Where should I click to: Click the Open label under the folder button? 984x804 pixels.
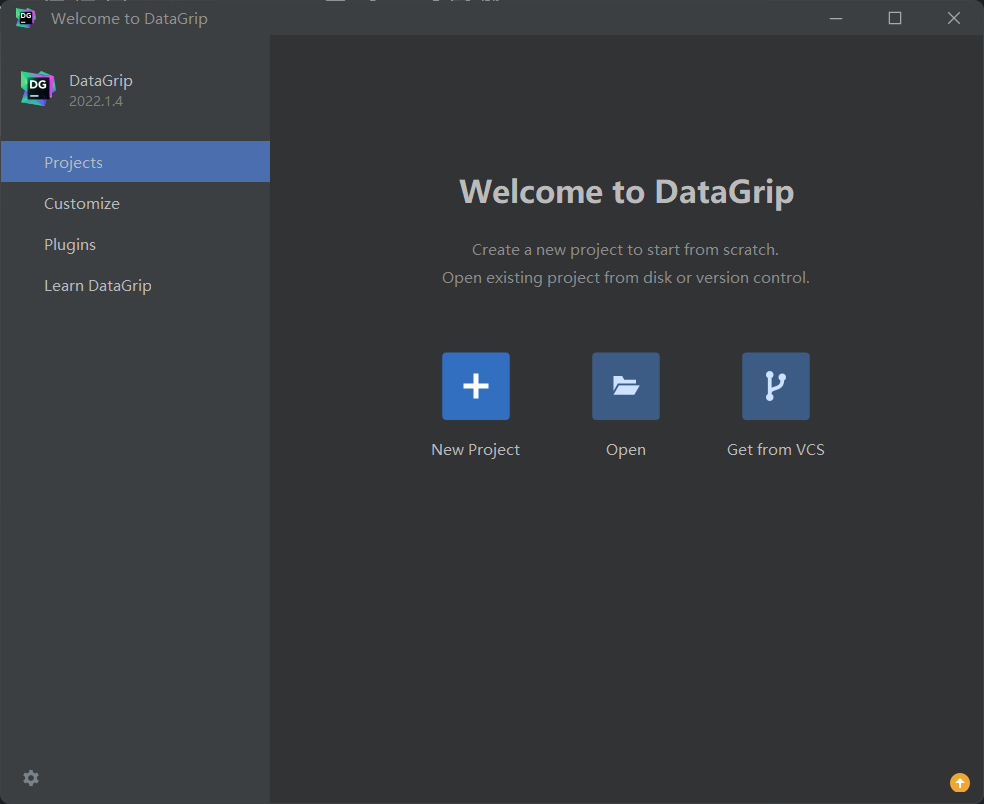(x=626, y=450)
